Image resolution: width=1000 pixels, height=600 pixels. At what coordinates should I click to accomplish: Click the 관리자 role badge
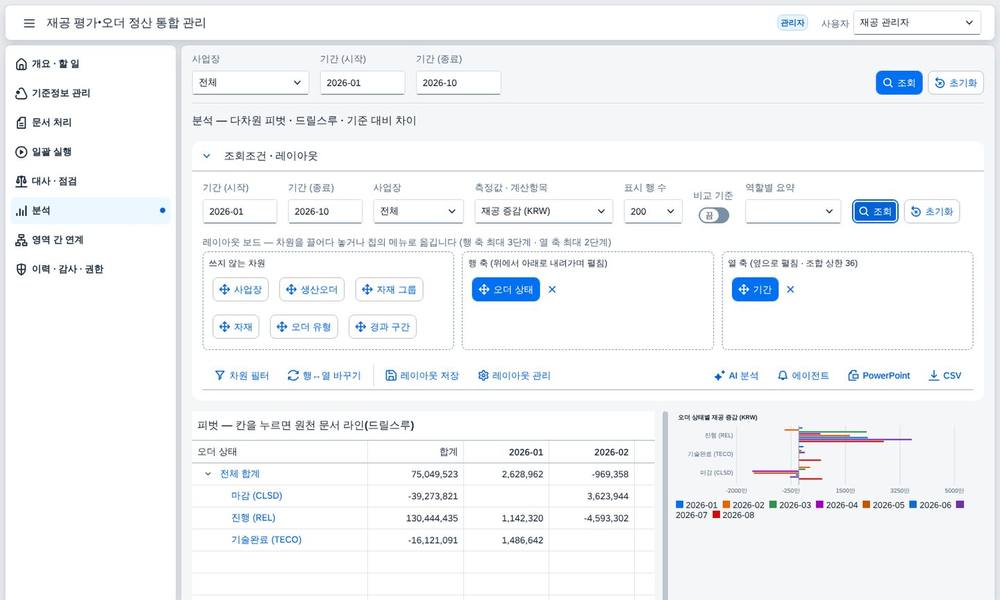pyautogui.click(x=792, y=23)
